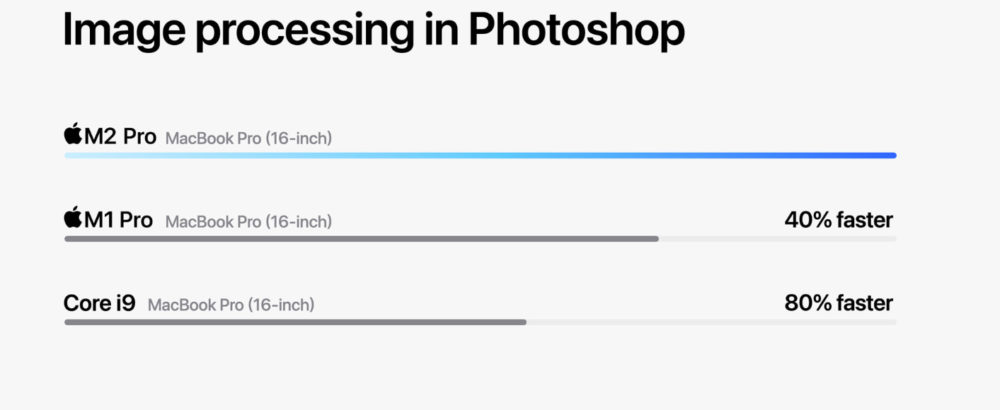Click the Apple logo beside M2 Pro
This screenshot has width=1000, height=410.
(x=73, y=134)
